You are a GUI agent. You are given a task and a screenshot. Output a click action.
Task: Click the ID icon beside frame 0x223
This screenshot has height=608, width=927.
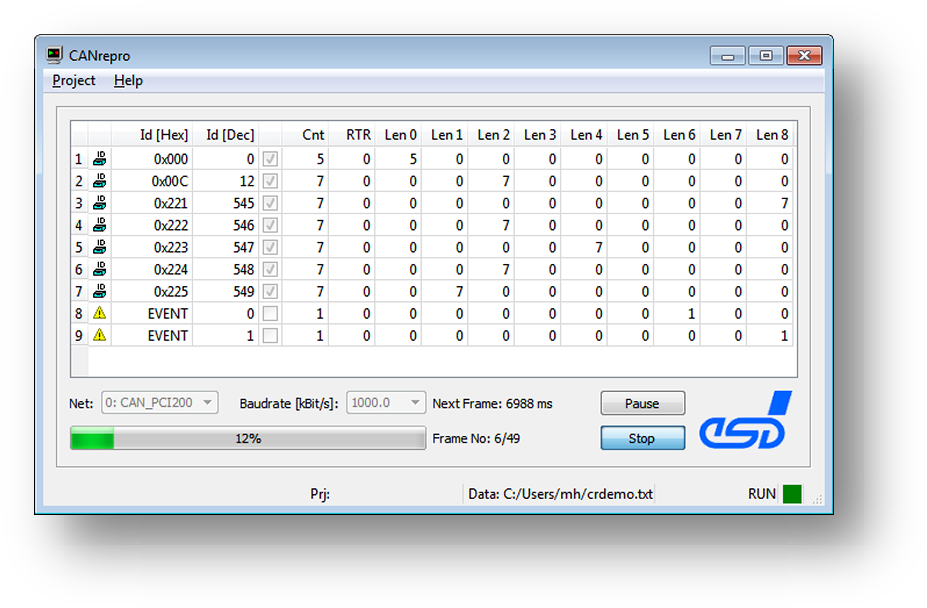coord(98,246)
